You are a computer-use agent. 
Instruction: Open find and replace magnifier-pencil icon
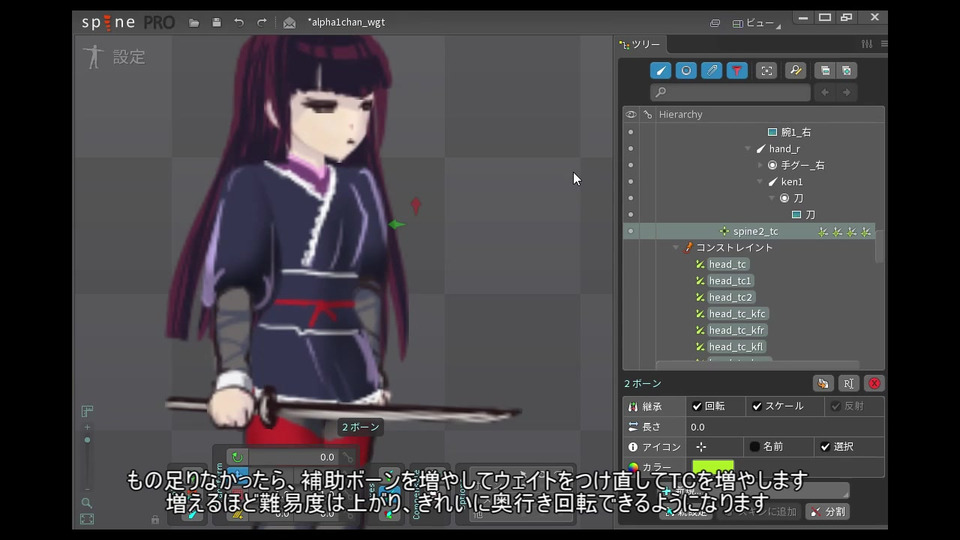click(x=795, y=70)
